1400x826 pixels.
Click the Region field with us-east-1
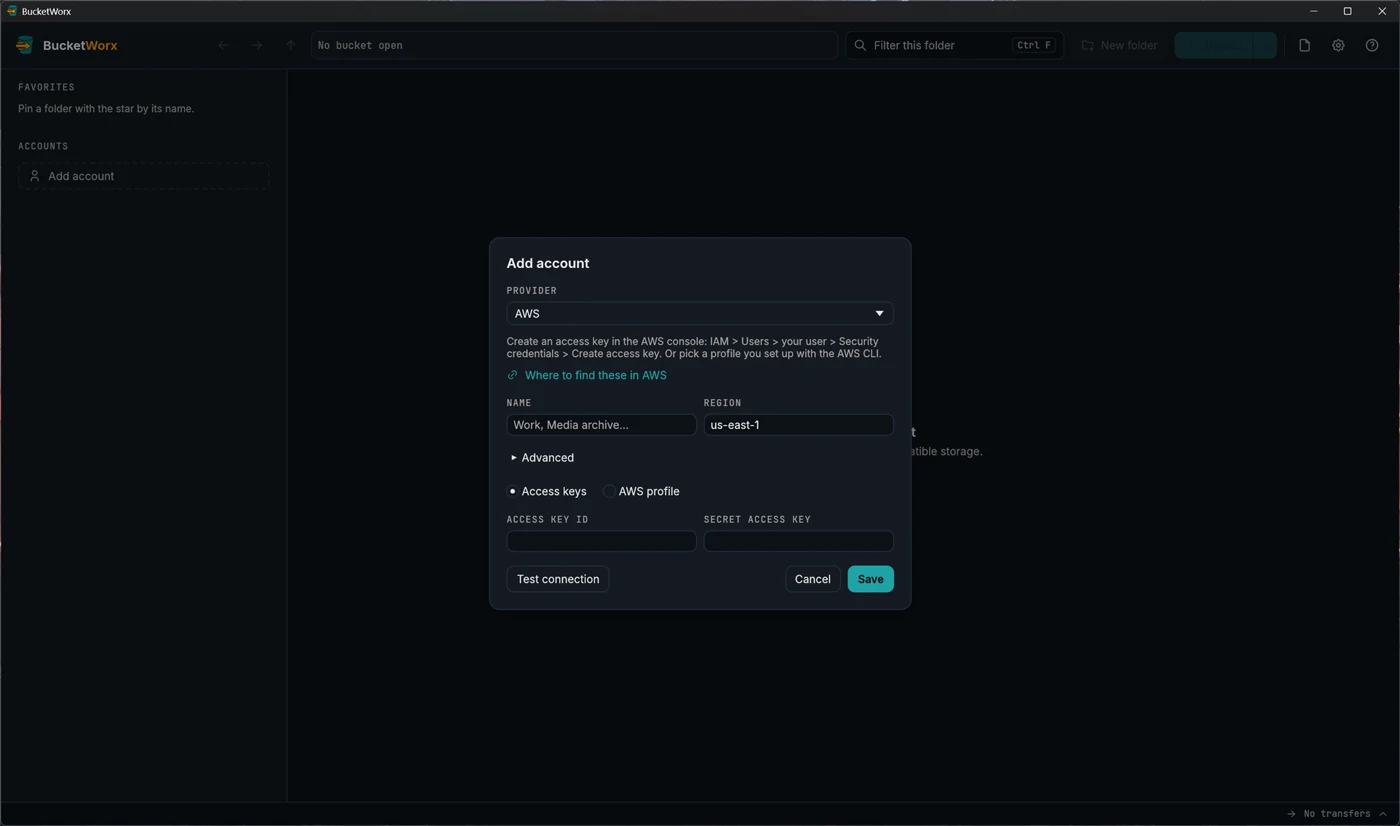[798, 425]
